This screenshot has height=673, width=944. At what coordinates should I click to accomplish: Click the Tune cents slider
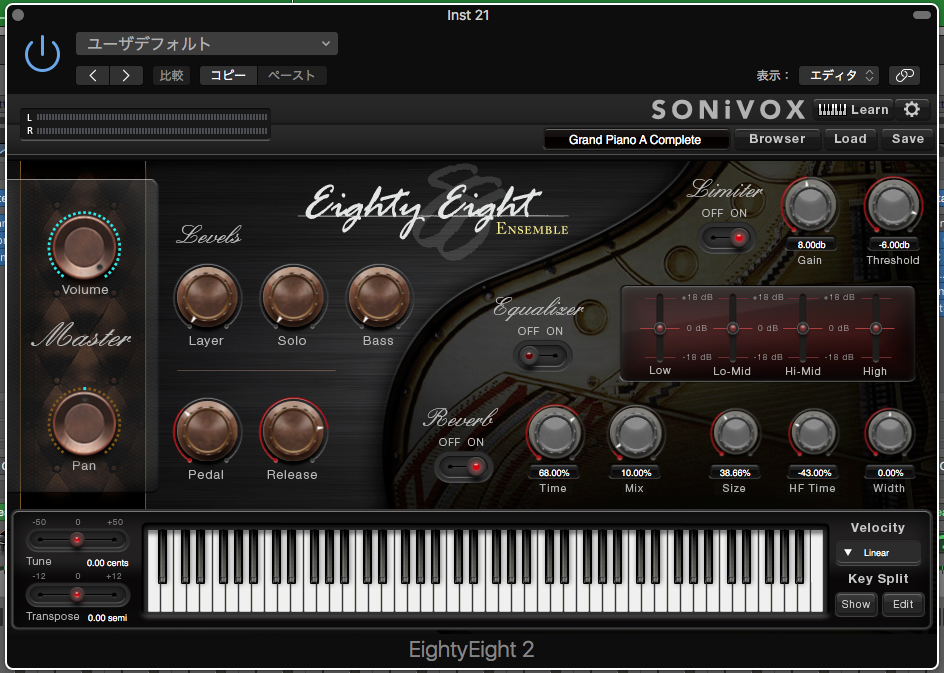77,539
